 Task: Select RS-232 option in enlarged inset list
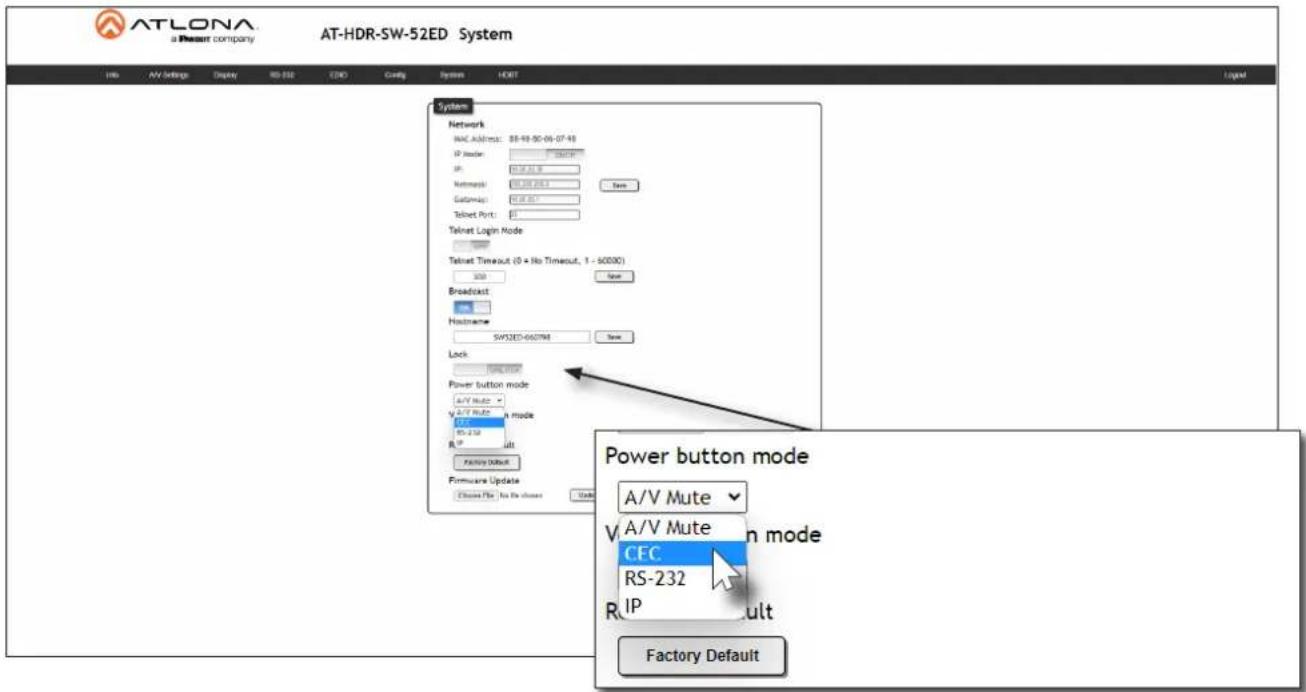pos(682,579)
